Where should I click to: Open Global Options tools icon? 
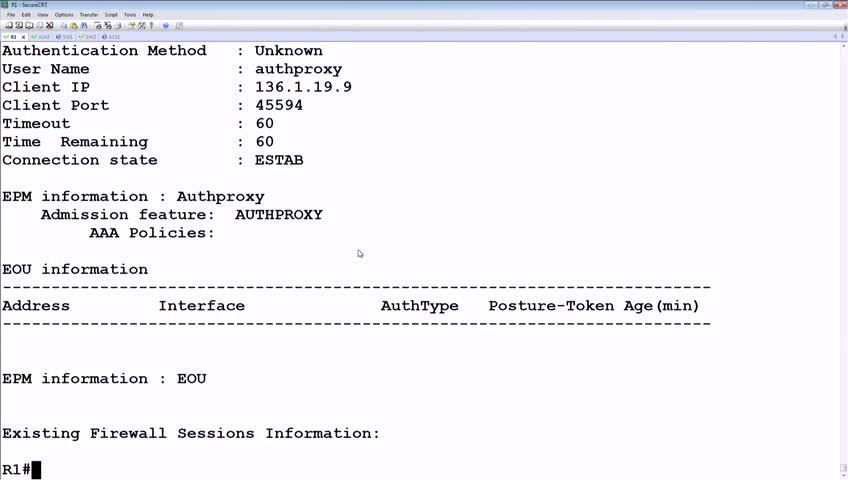coord(142,25)
